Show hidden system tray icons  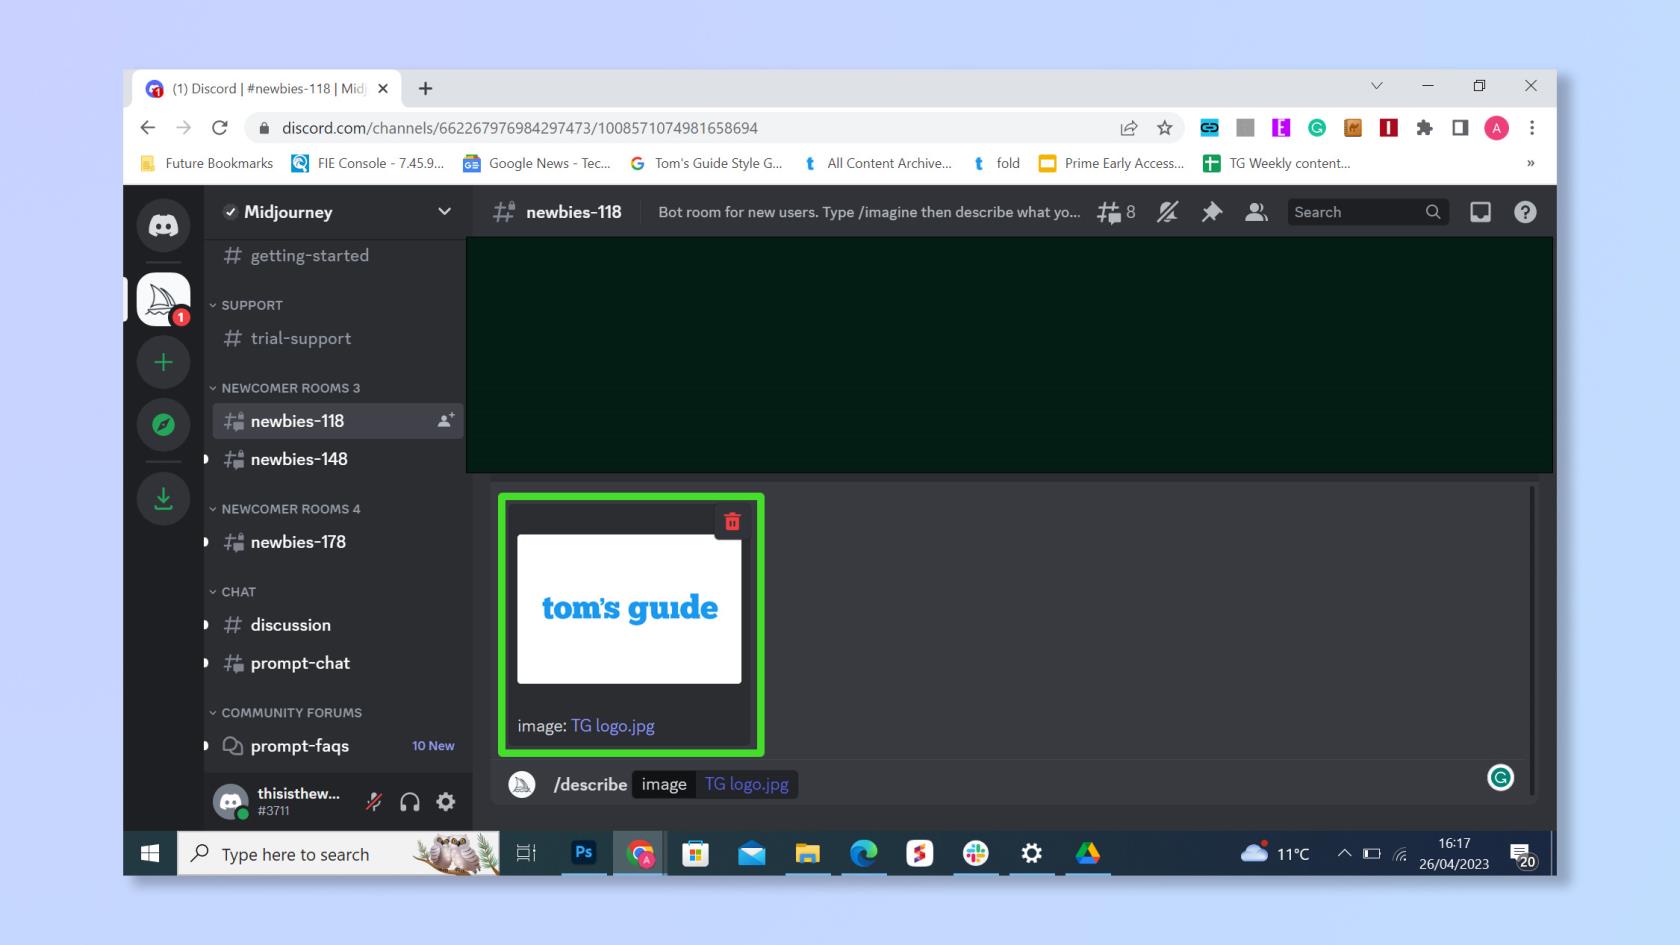pyautogui.click(x=1344, y=853)
